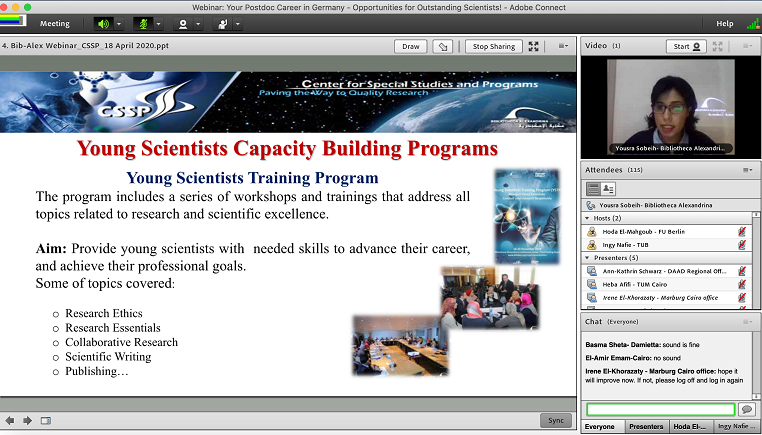
Task: Select the pointer arrow tool button
Action: coord(443,47)
